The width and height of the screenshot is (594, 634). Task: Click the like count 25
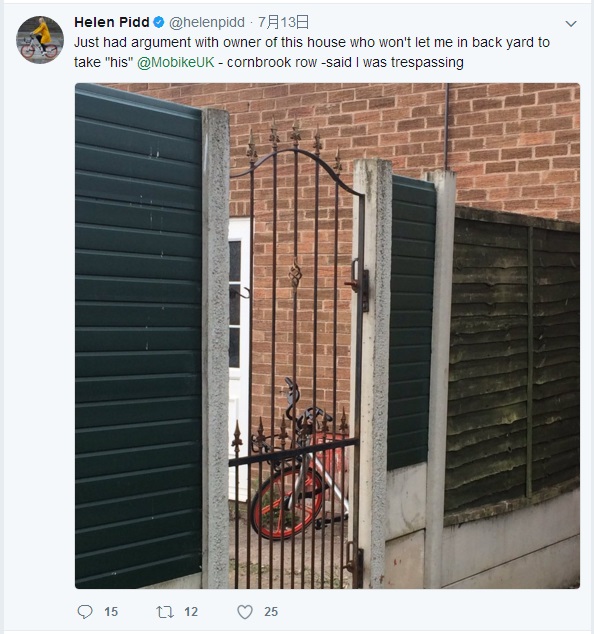(271, 612)
